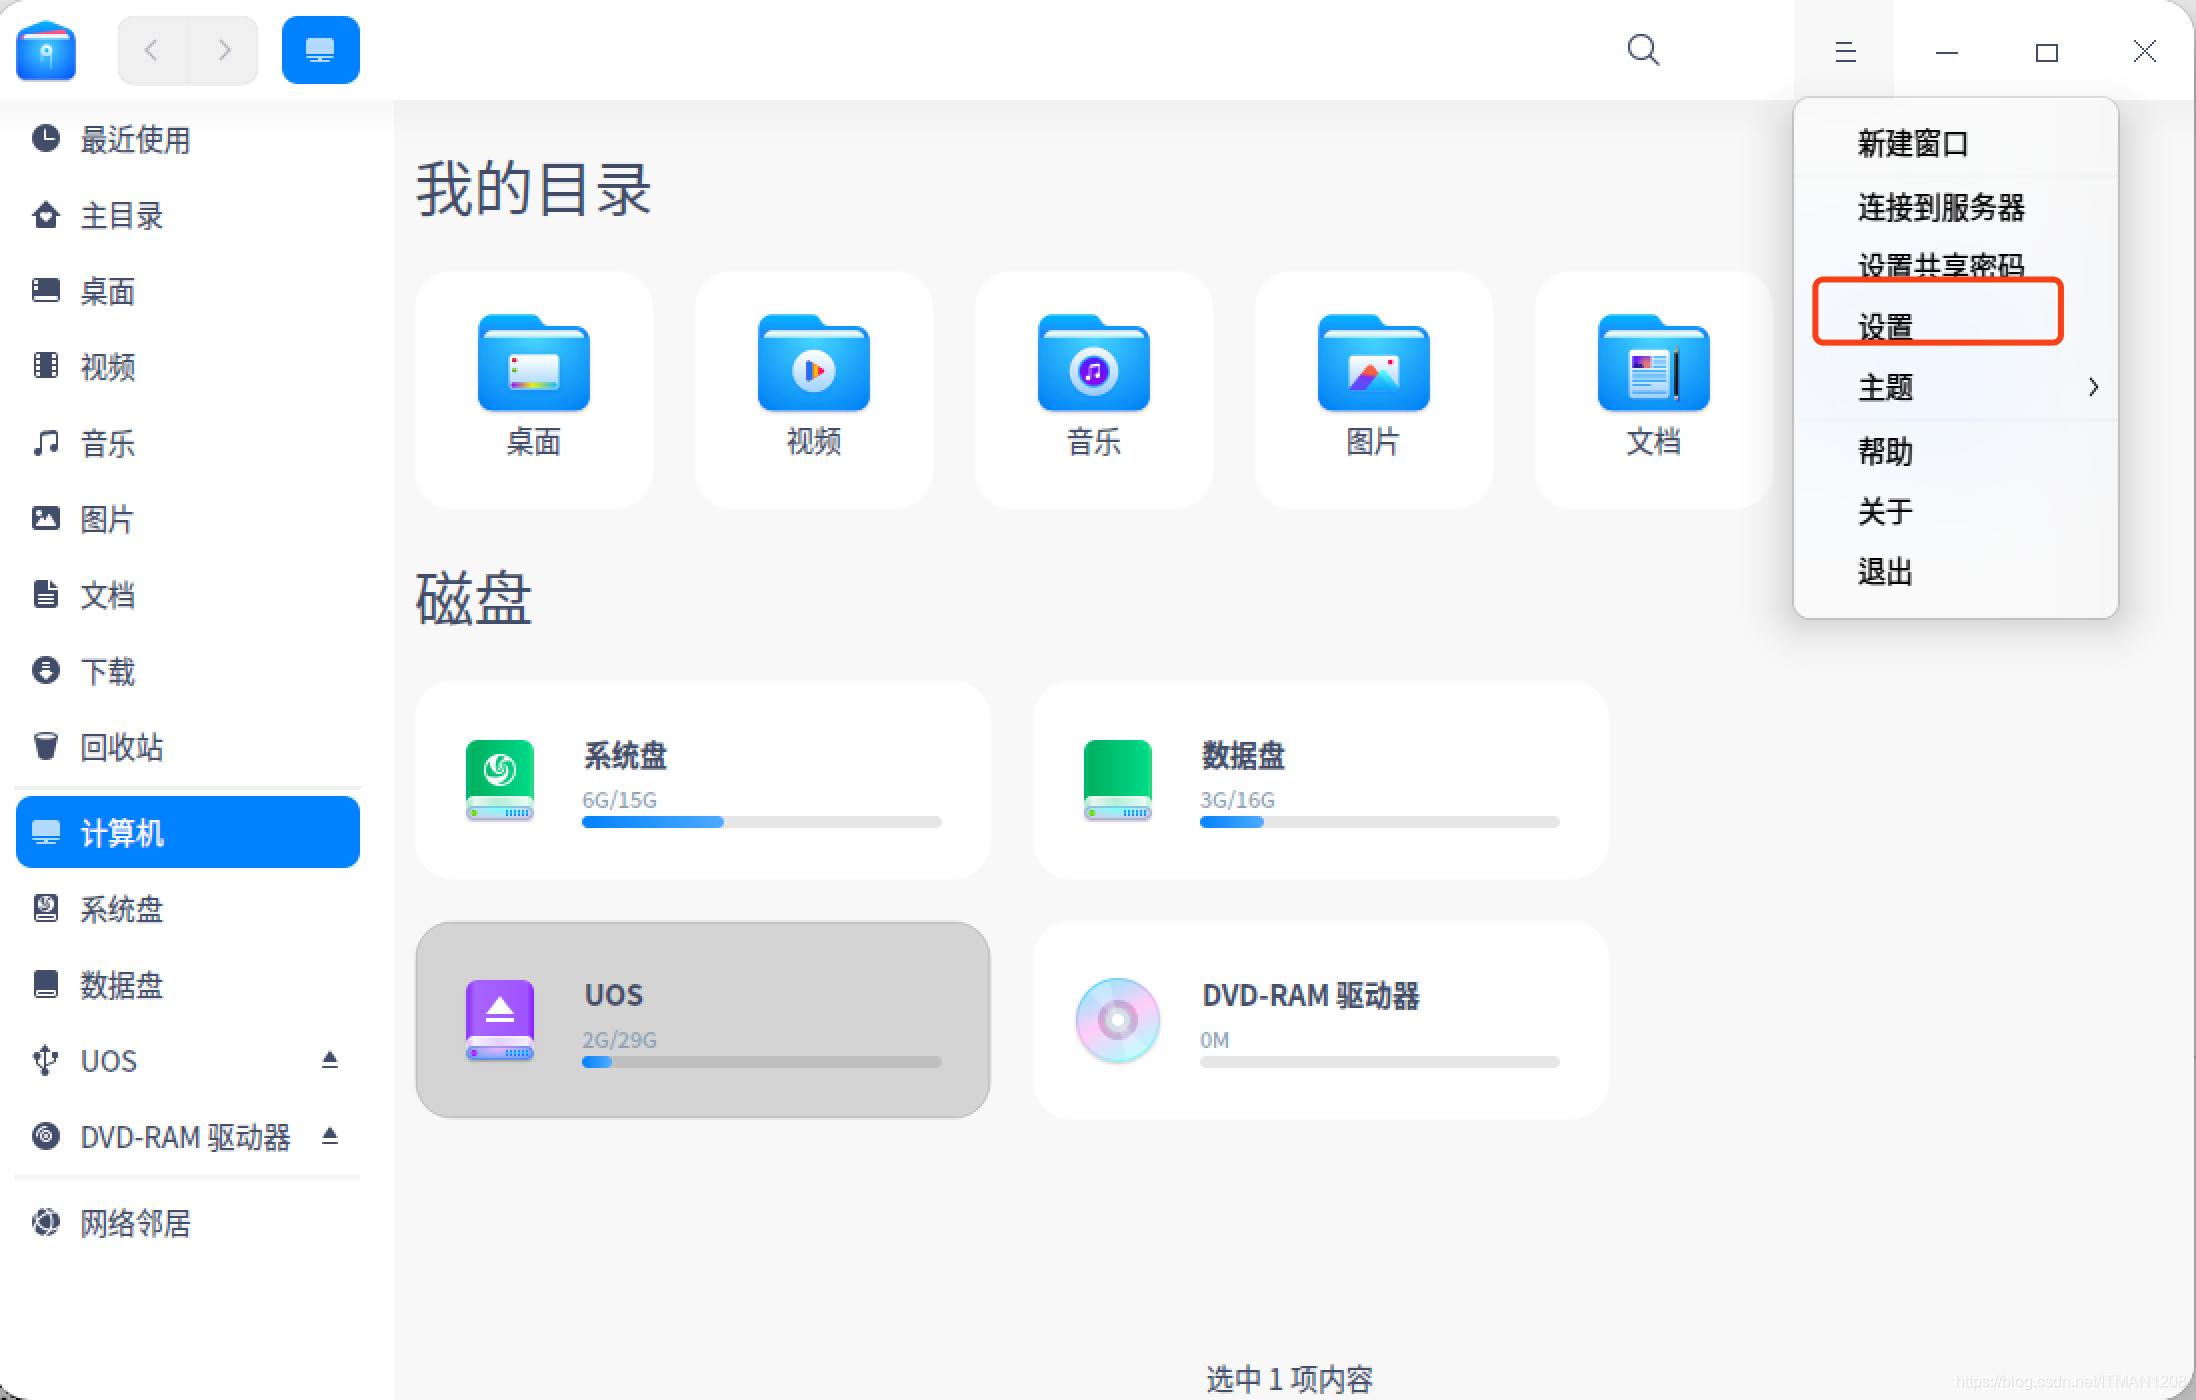The height and width of the screenshot is (1400, 2196).
Task: Open the Music folder icon
Action: pyautogui.click(x=1093, y=364)
